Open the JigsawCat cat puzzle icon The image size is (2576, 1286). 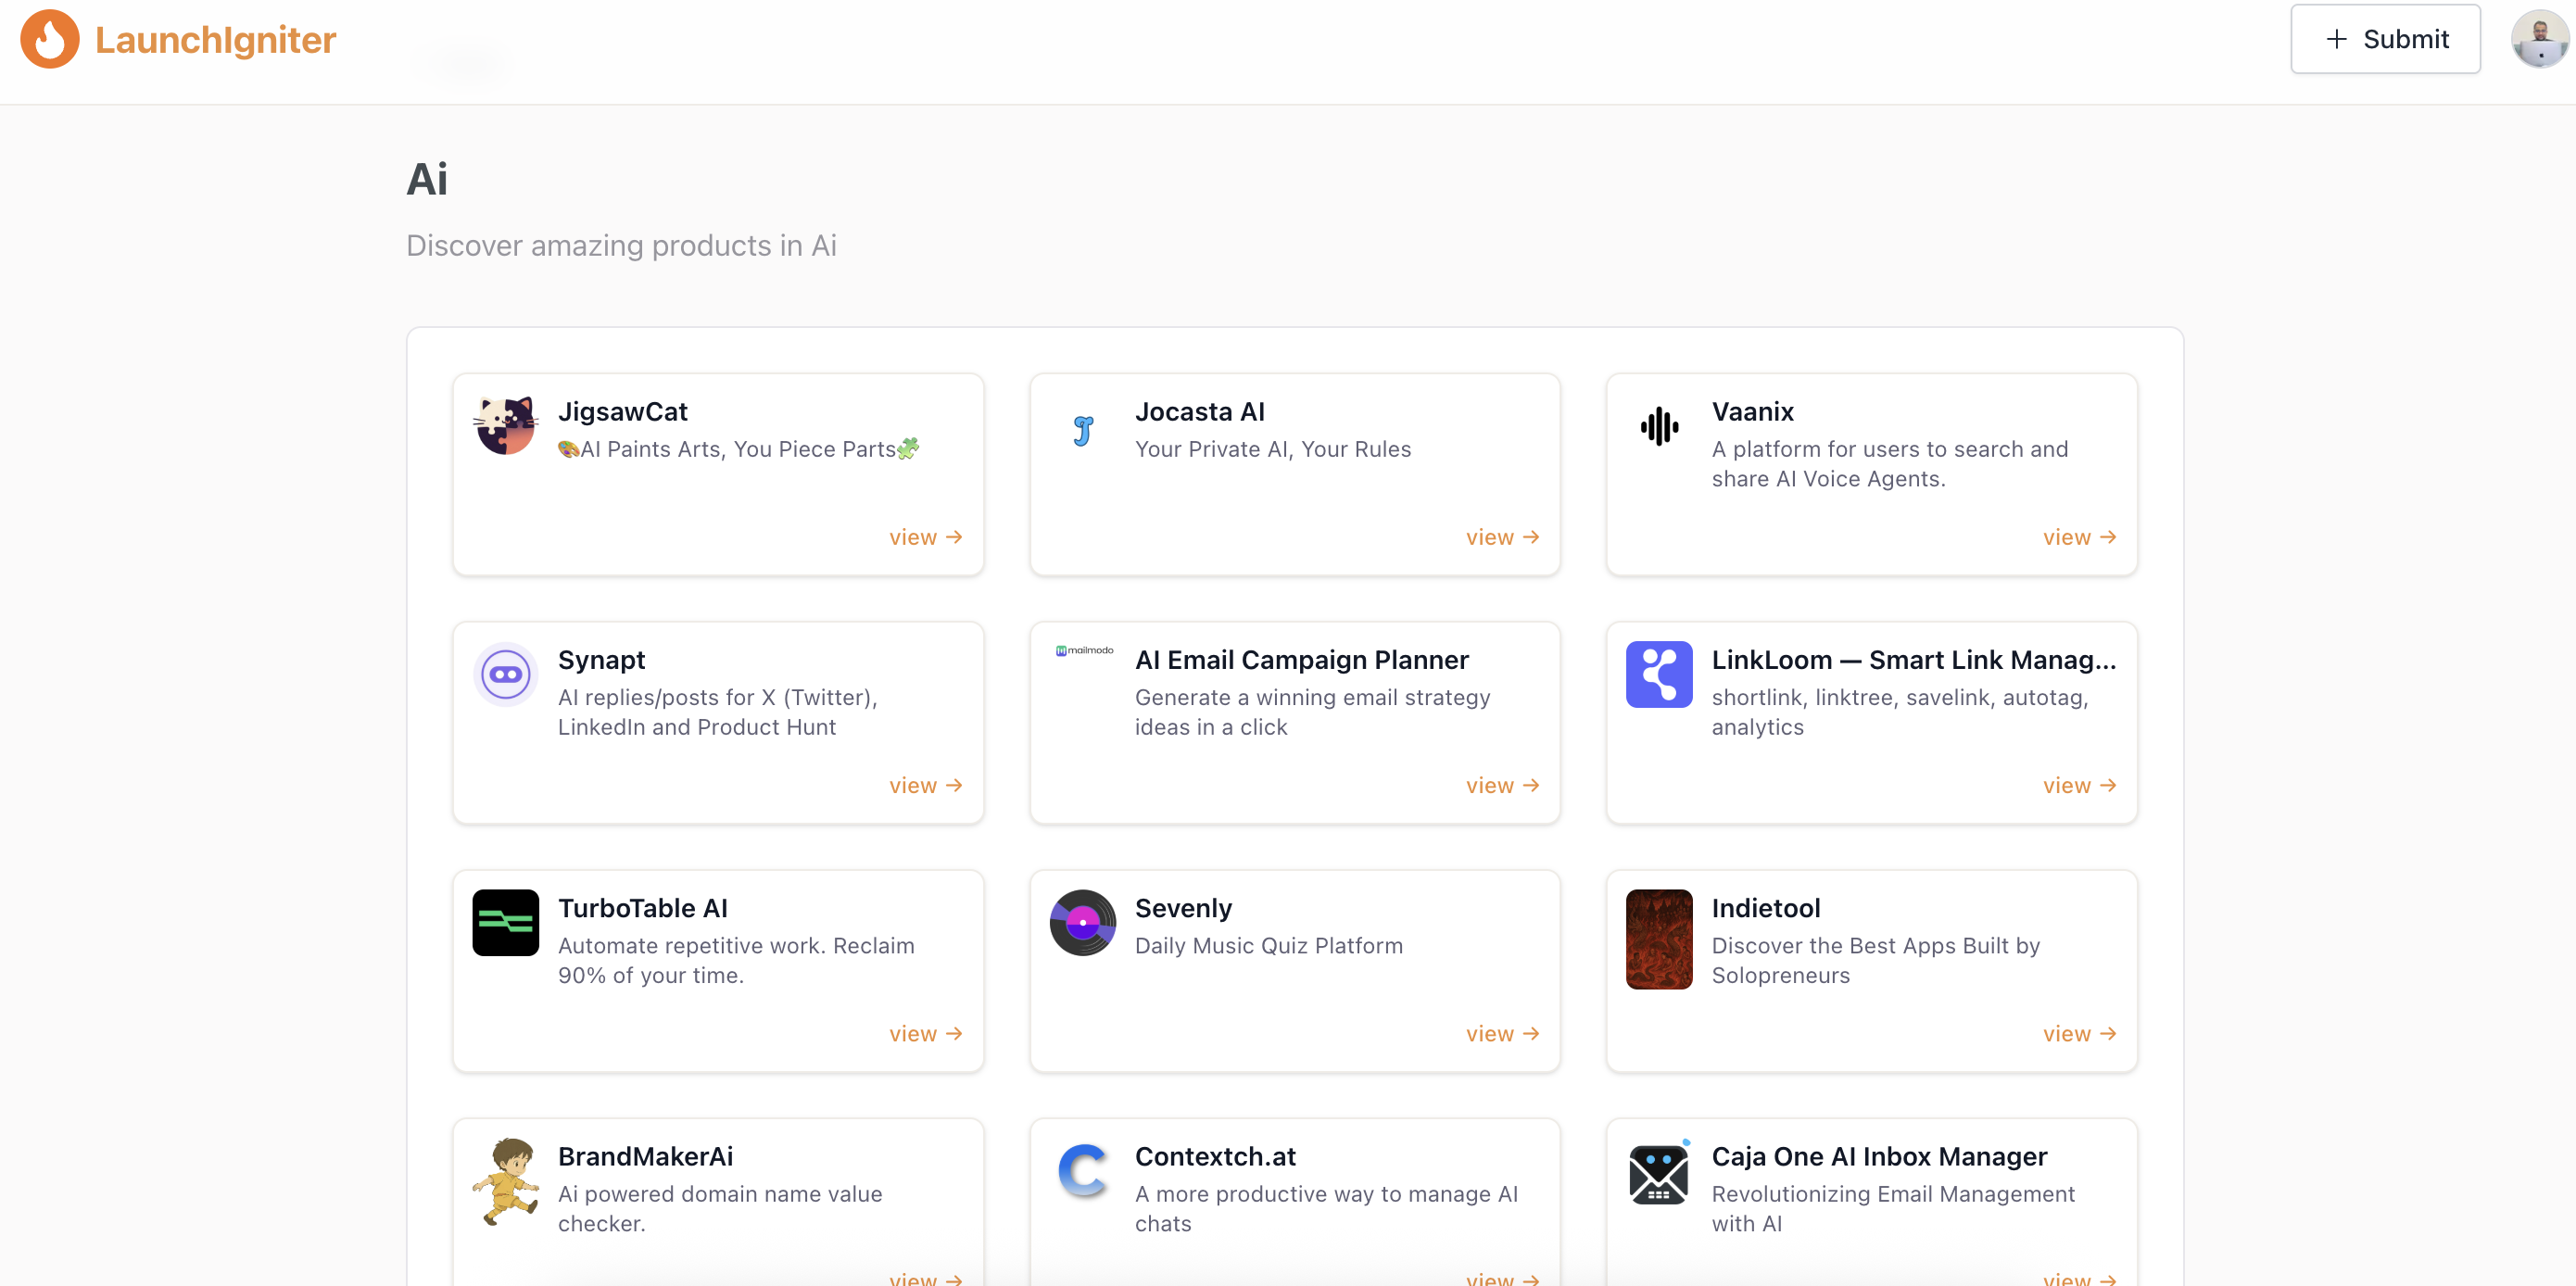pos(505,426)
